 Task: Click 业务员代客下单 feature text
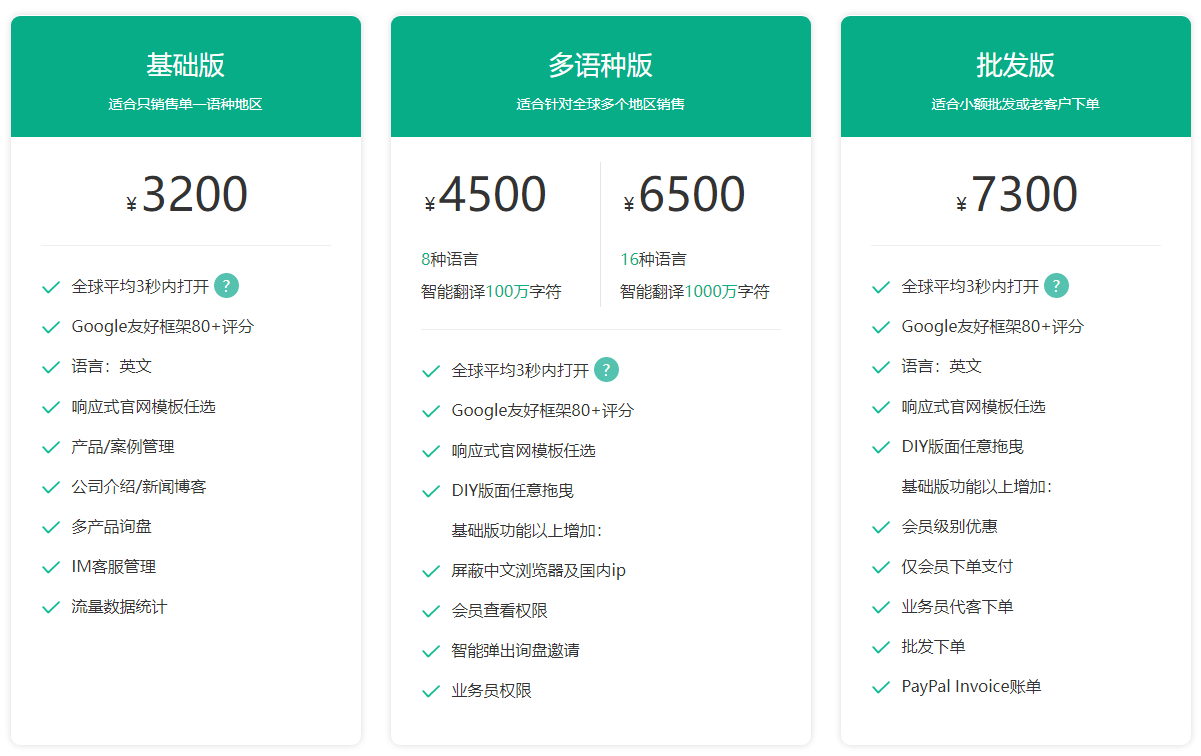[x=957, y=607]
